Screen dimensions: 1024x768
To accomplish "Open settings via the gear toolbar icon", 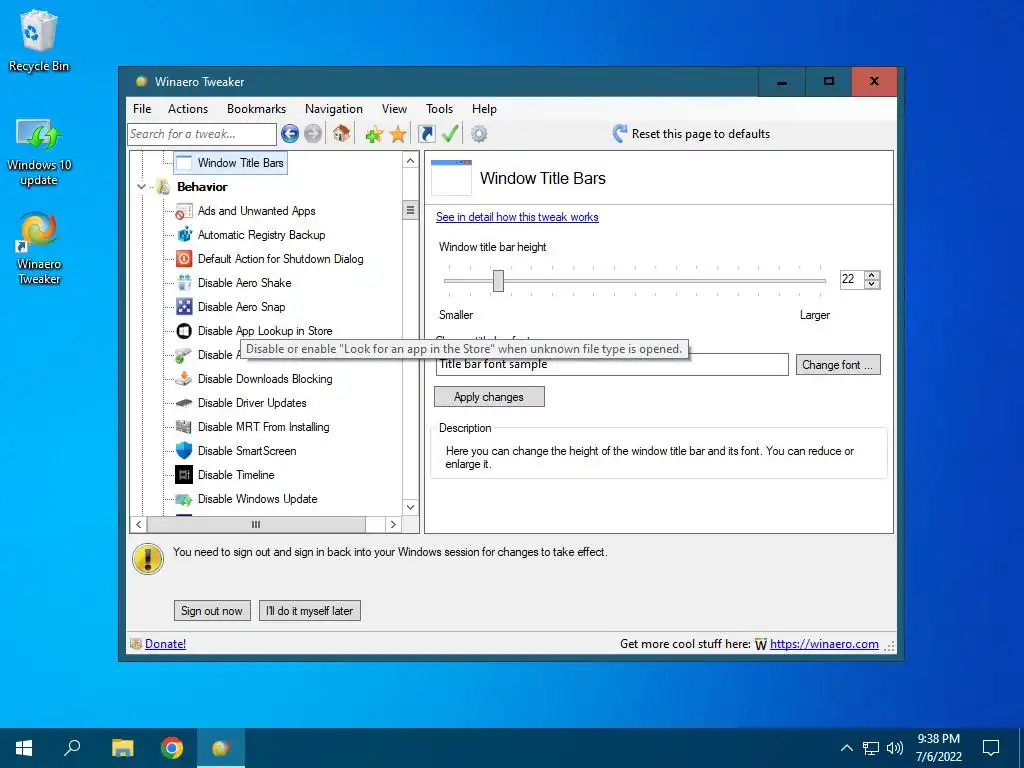I will [x=479, y=134].
